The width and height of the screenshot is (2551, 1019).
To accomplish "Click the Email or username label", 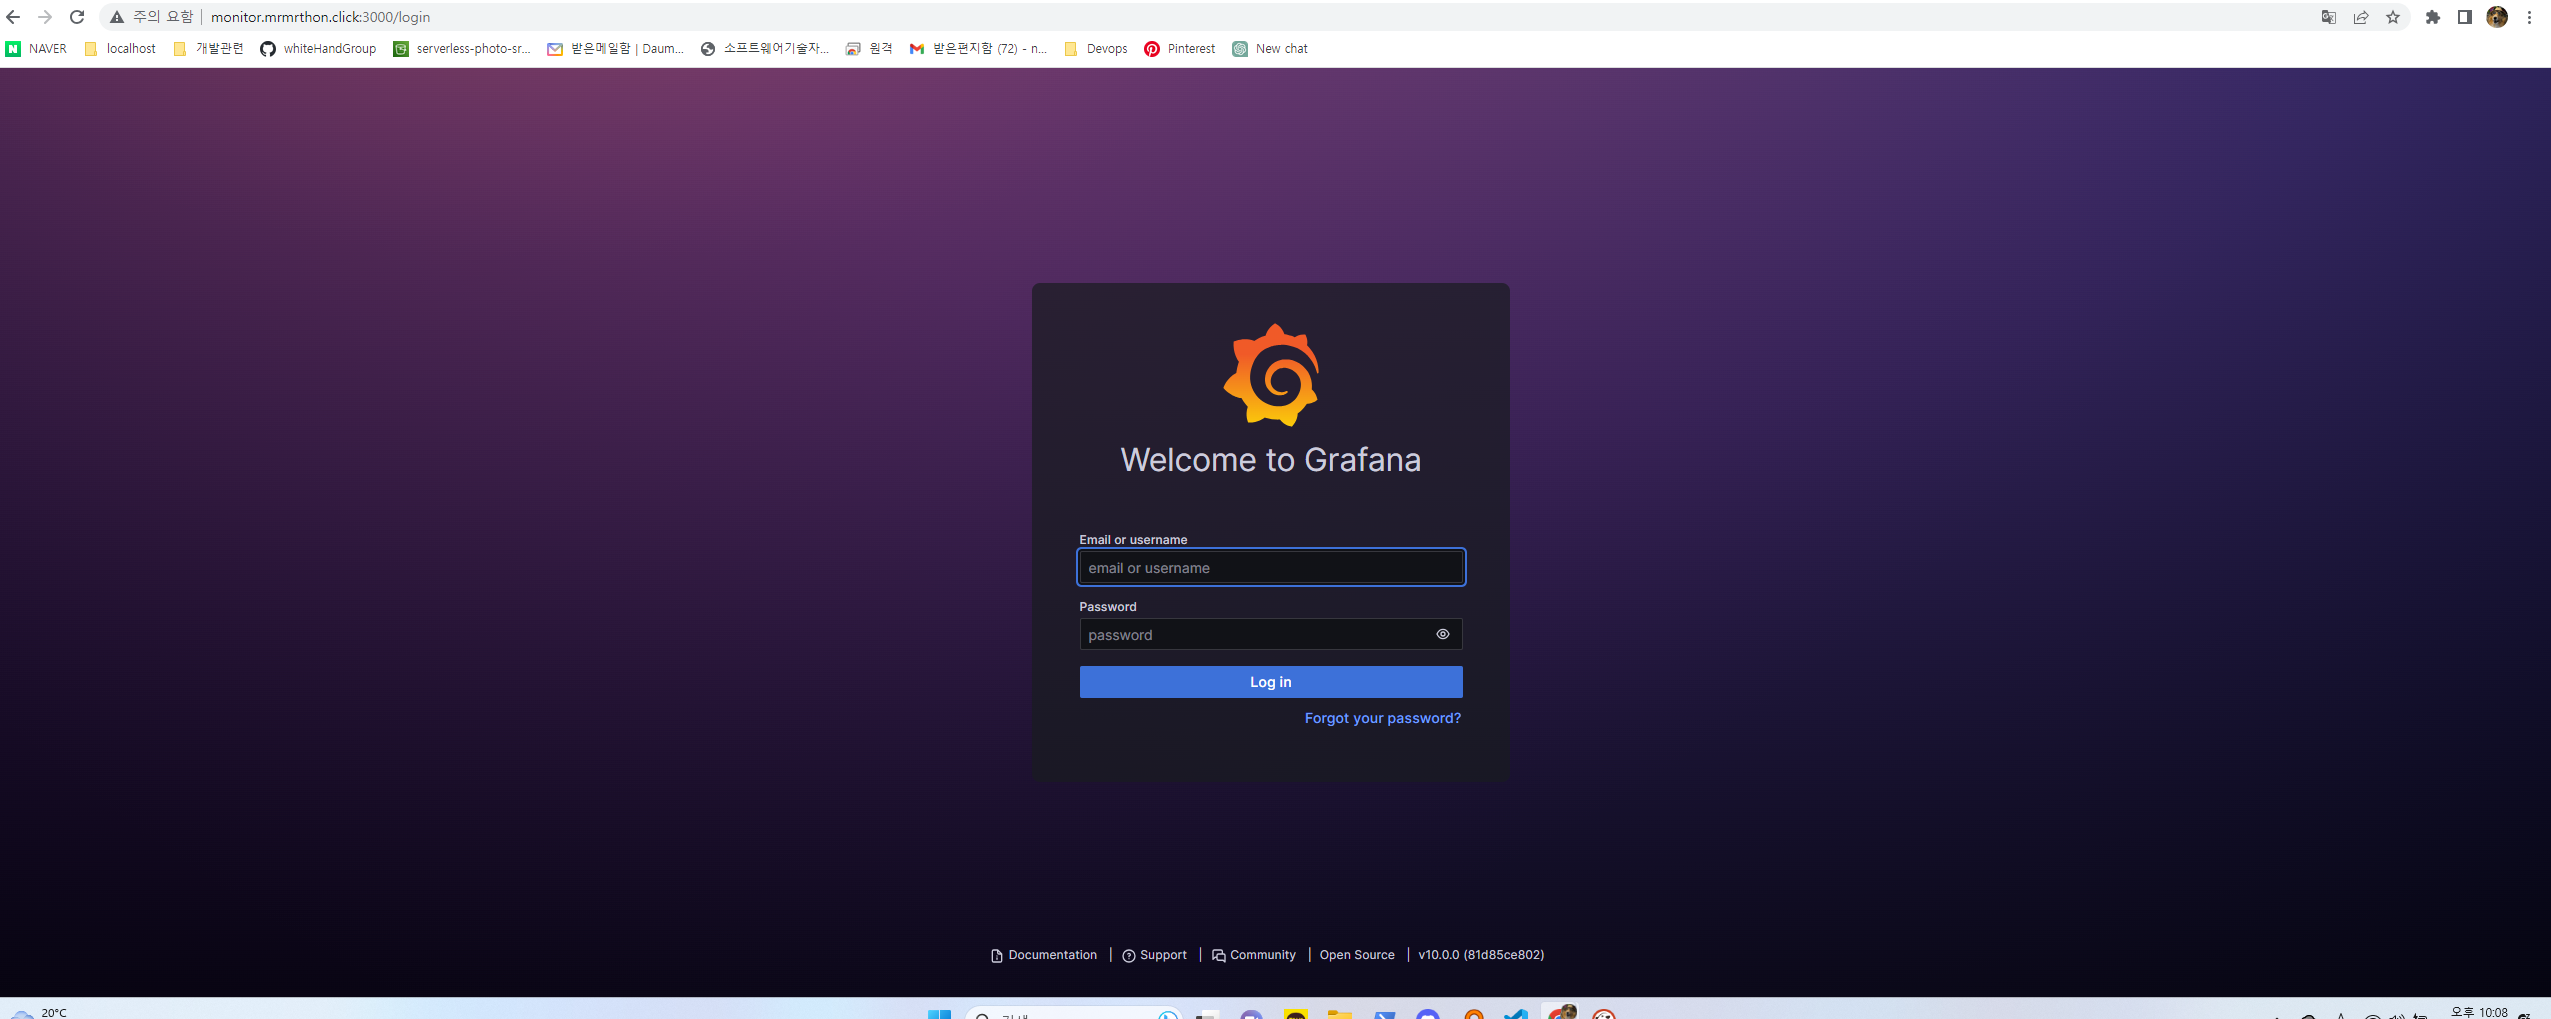I will (1133, 540).
